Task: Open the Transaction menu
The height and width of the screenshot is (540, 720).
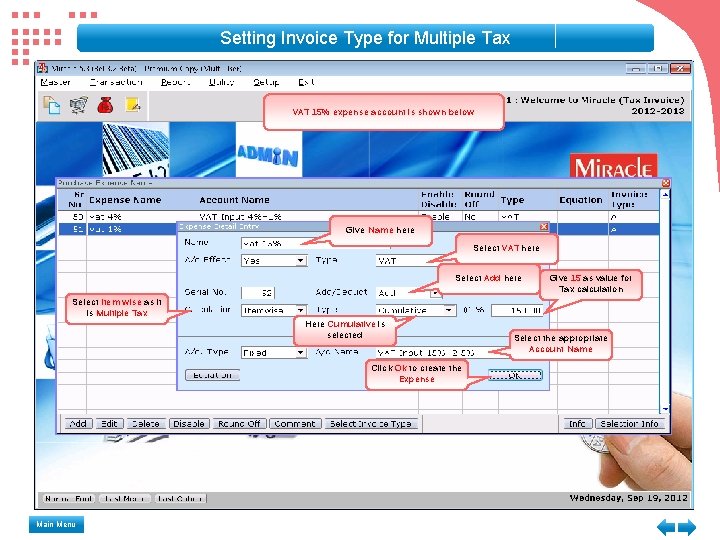Action: 116,82
